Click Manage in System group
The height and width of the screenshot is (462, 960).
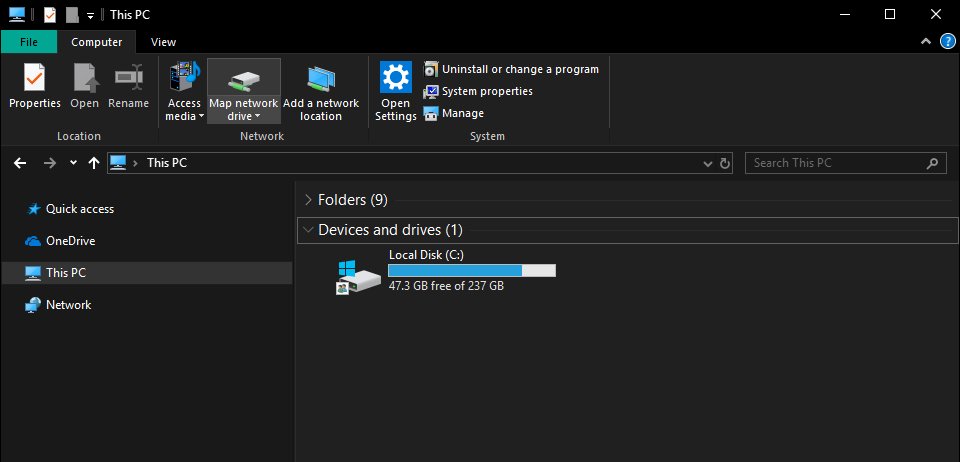click(x=454, y=113)
